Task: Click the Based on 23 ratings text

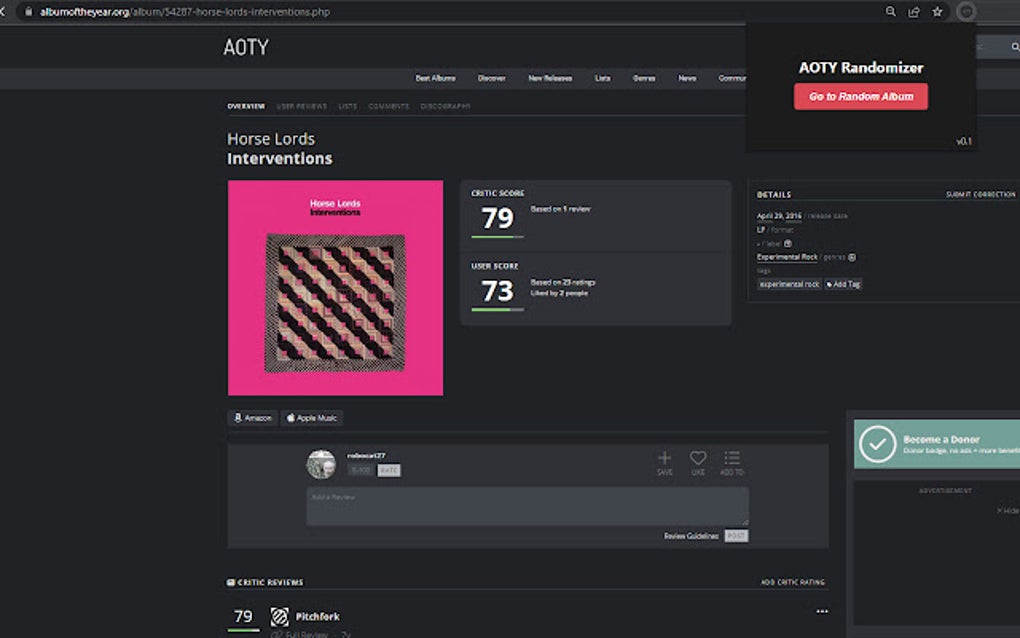Action: (563, 282)
